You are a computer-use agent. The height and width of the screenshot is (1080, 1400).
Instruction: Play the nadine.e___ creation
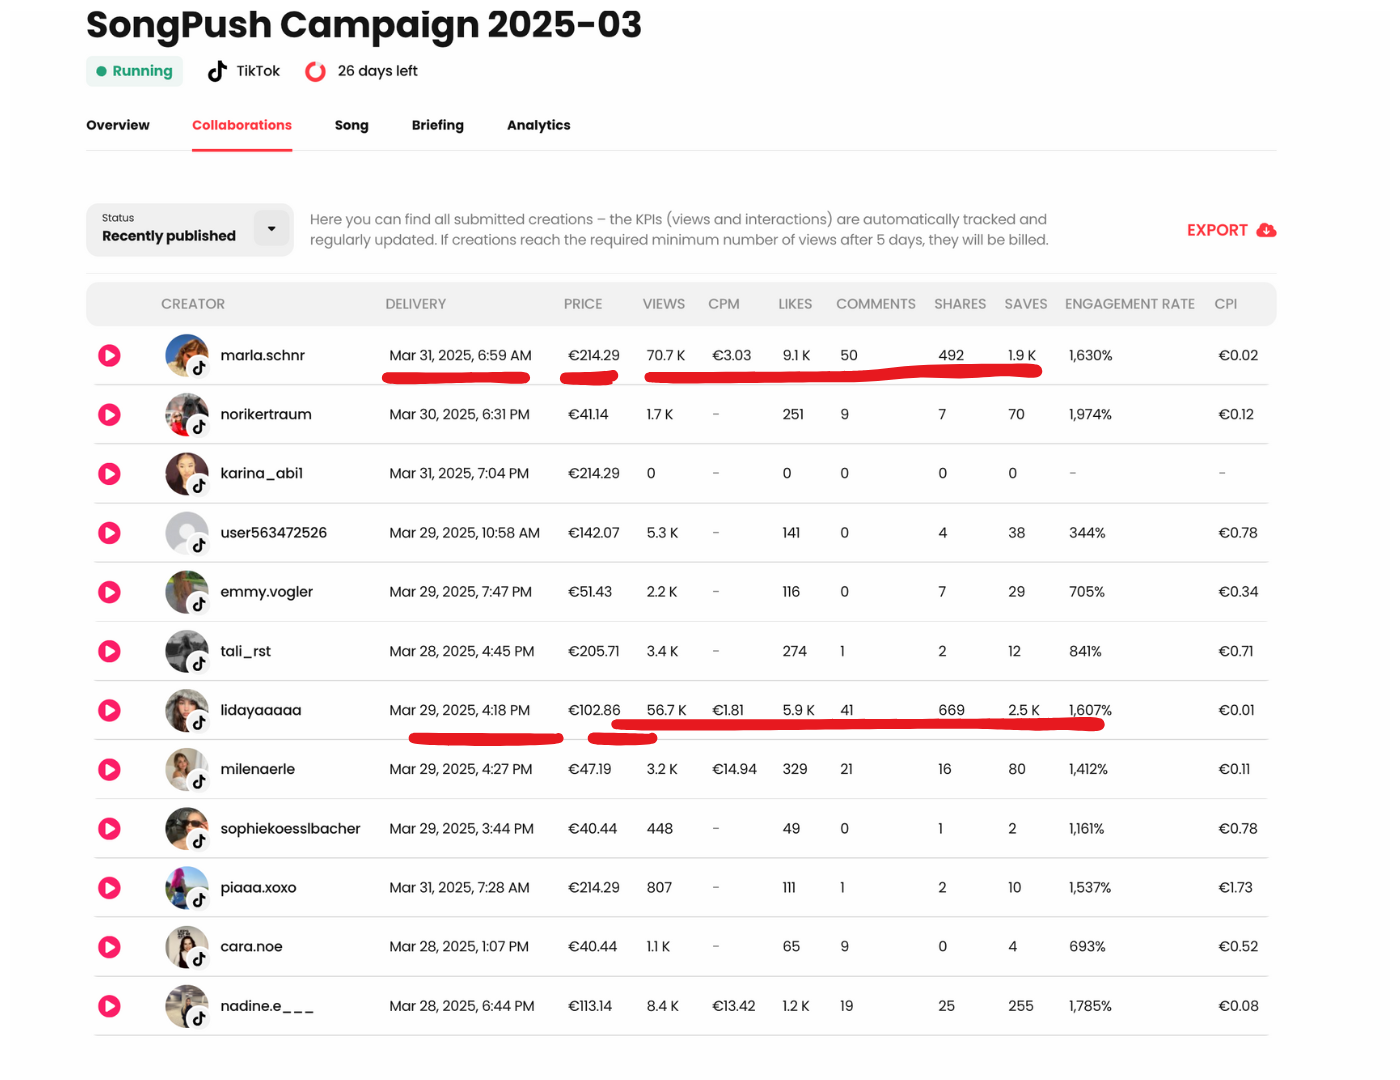(x=110, y=1006)
